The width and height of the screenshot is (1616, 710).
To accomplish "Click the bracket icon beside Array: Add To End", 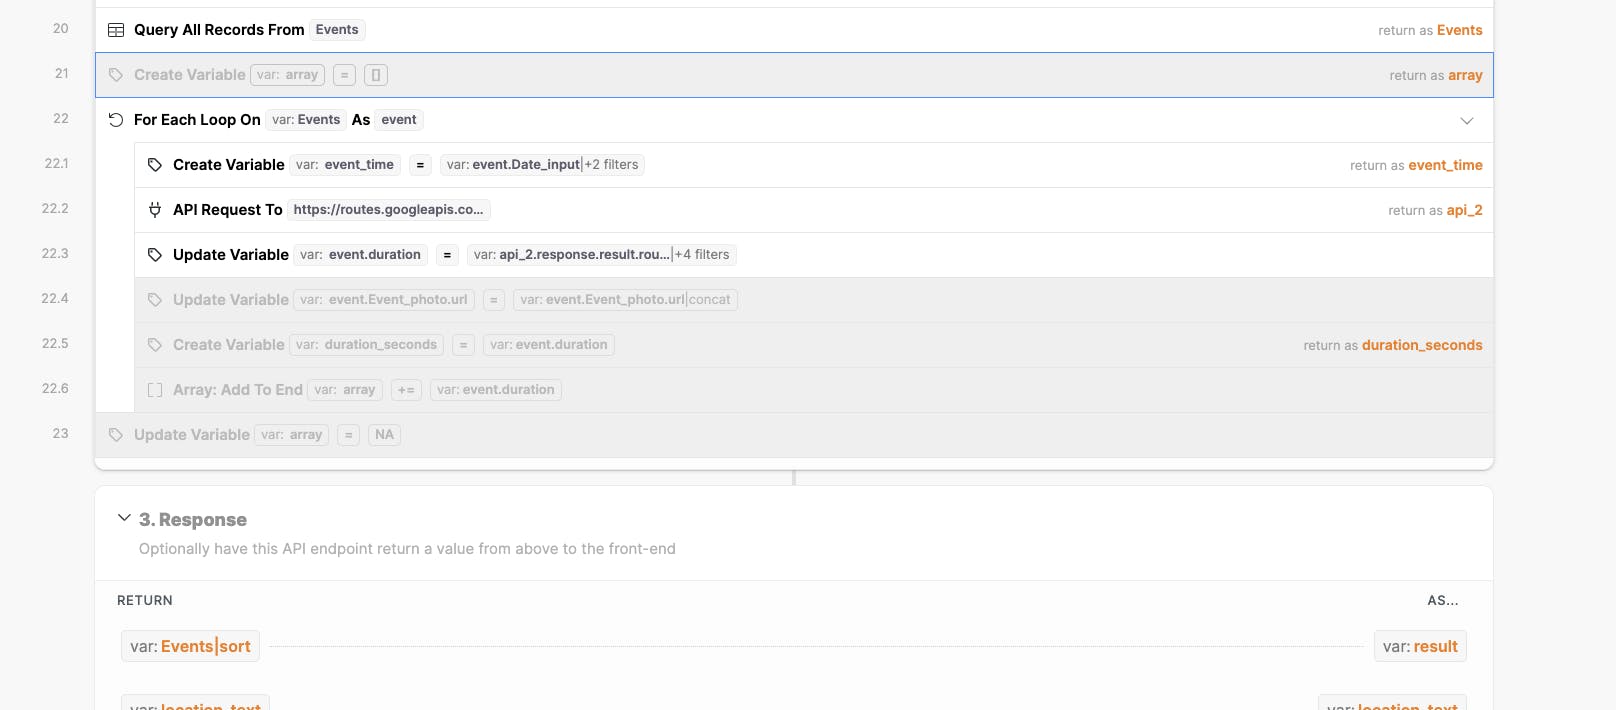I will (x=155, y=390).
